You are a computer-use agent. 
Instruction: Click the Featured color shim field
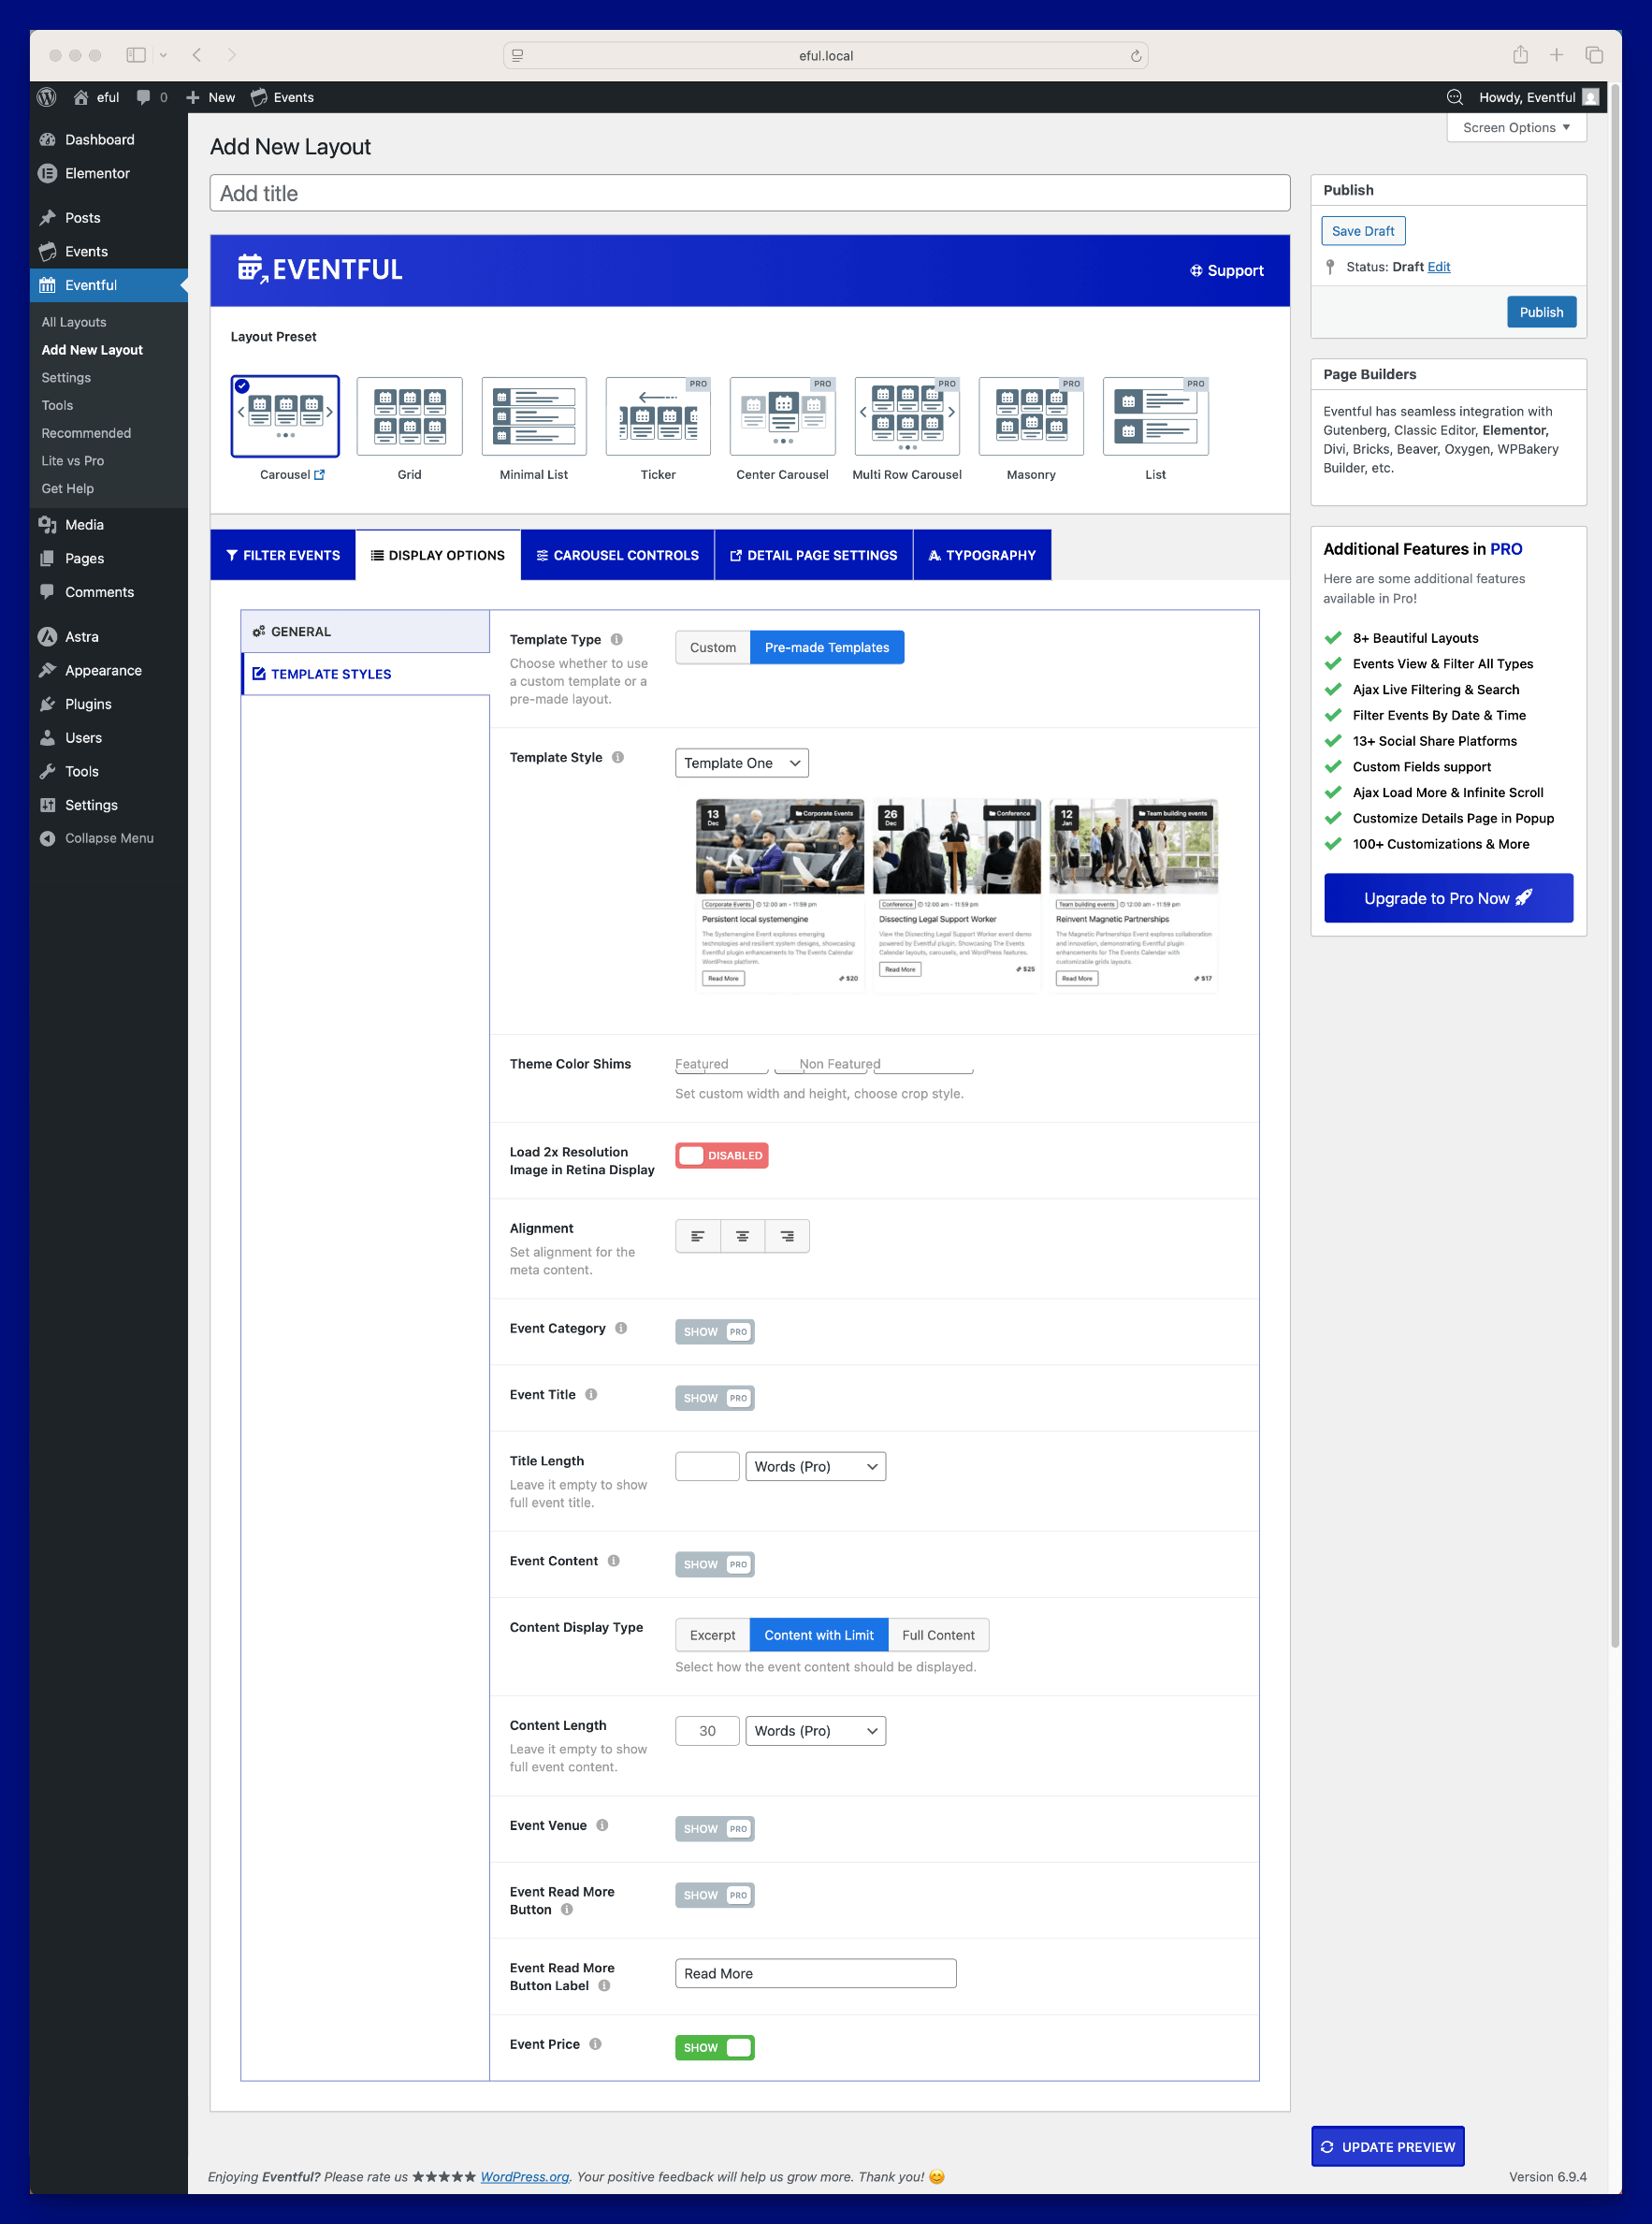point(721,1064)
